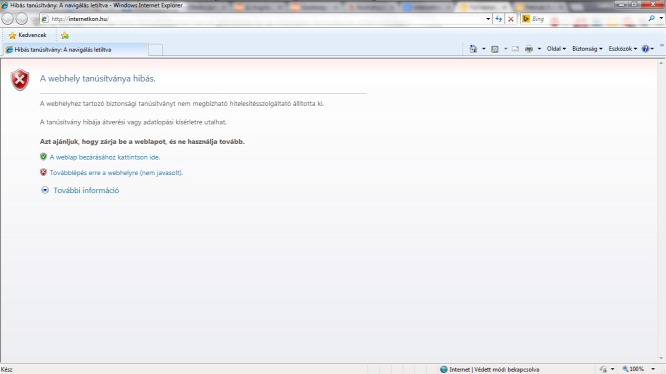This screenshot has height=374, width=666.
Task: Click the blue Help question mark icon
Action: [645, 49]
